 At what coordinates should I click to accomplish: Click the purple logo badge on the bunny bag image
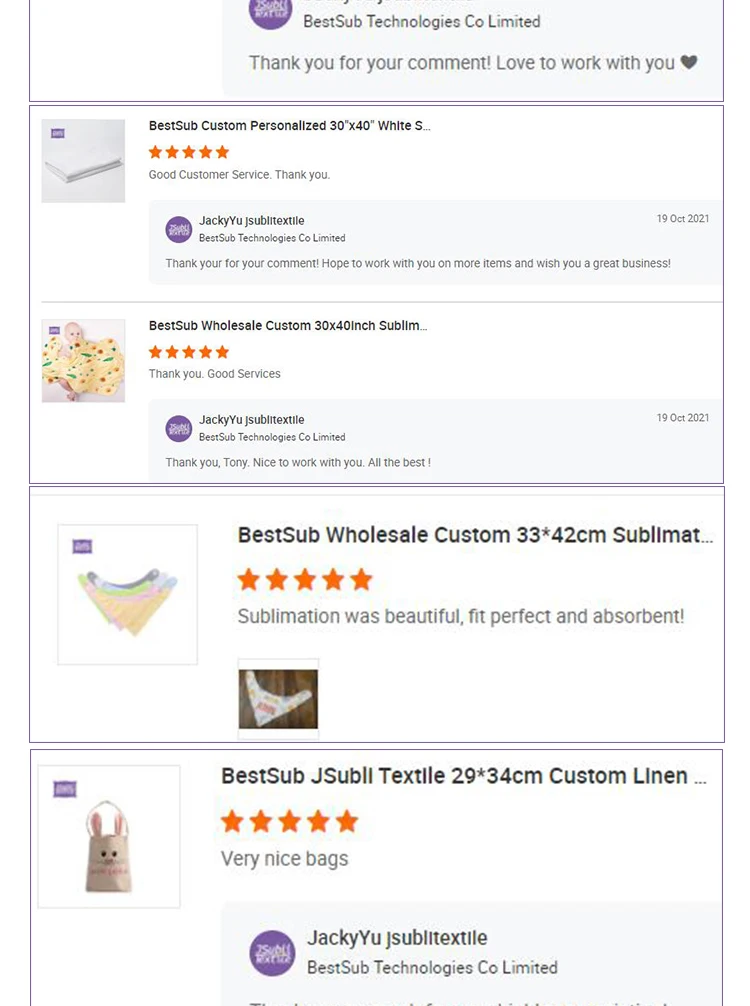(65, 789)
